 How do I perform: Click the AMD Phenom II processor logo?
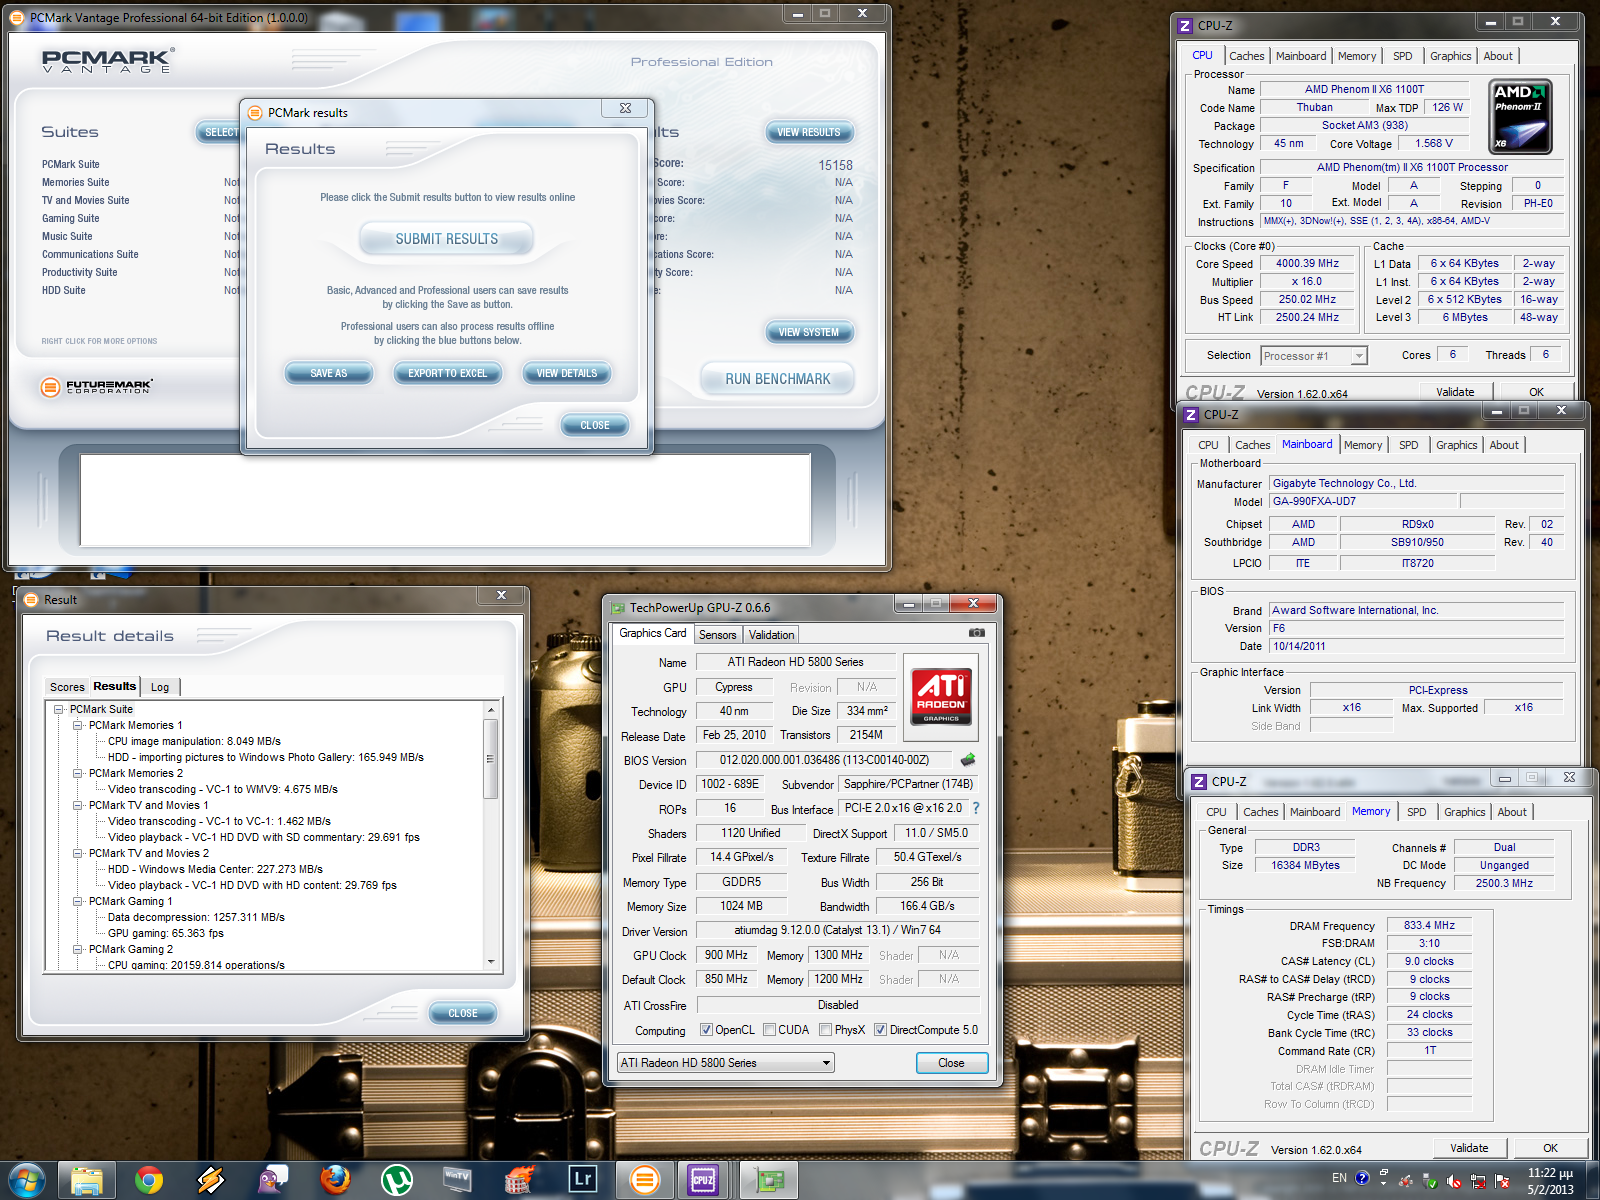click(x=1521, y=117)
